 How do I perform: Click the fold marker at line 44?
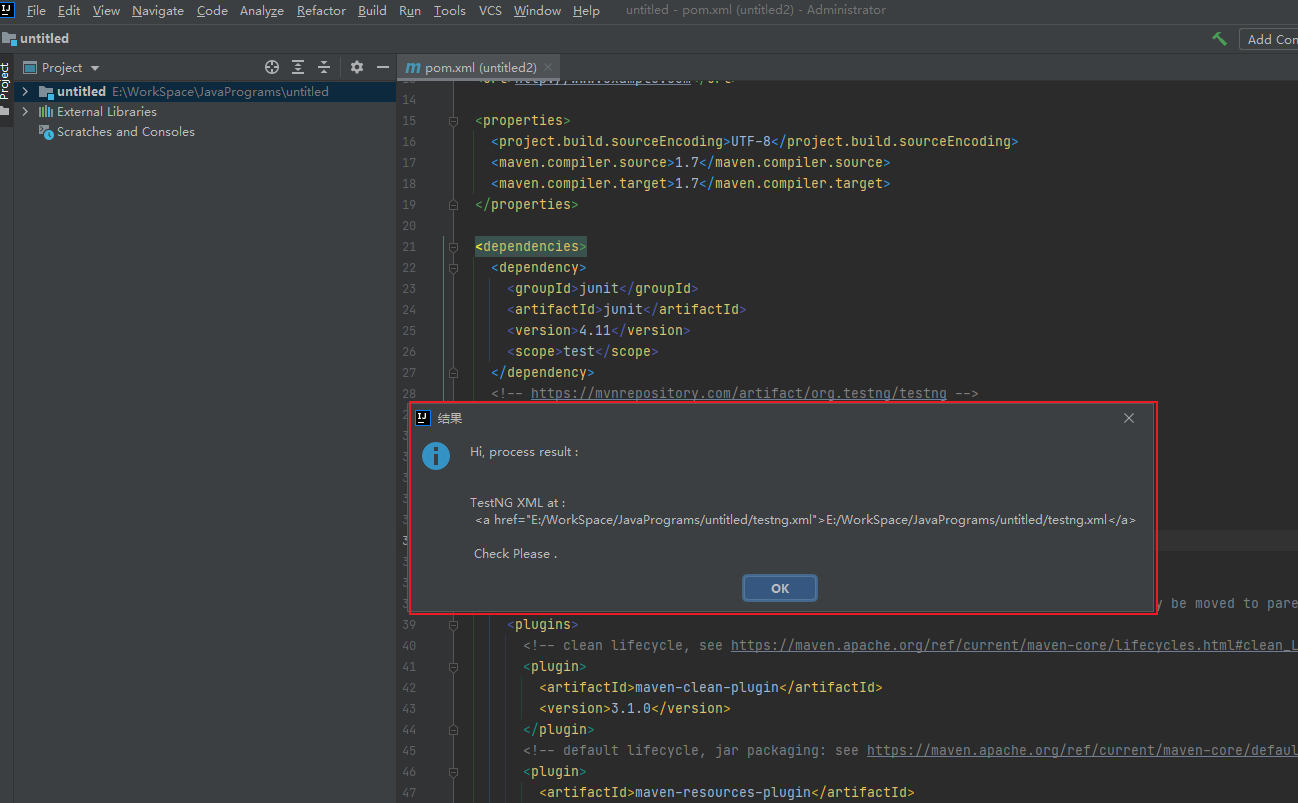[454, 729]
